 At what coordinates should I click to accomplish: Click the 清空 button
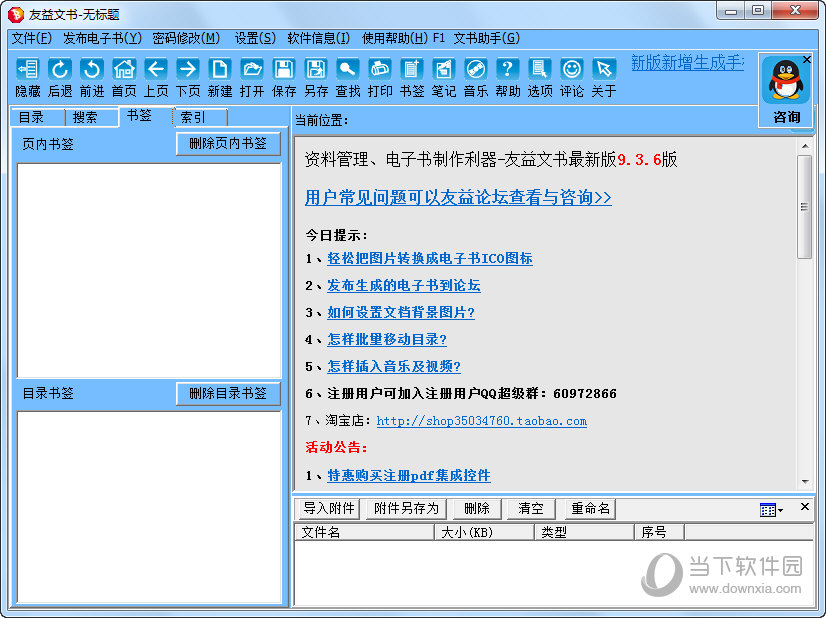(x=530, y=508)
